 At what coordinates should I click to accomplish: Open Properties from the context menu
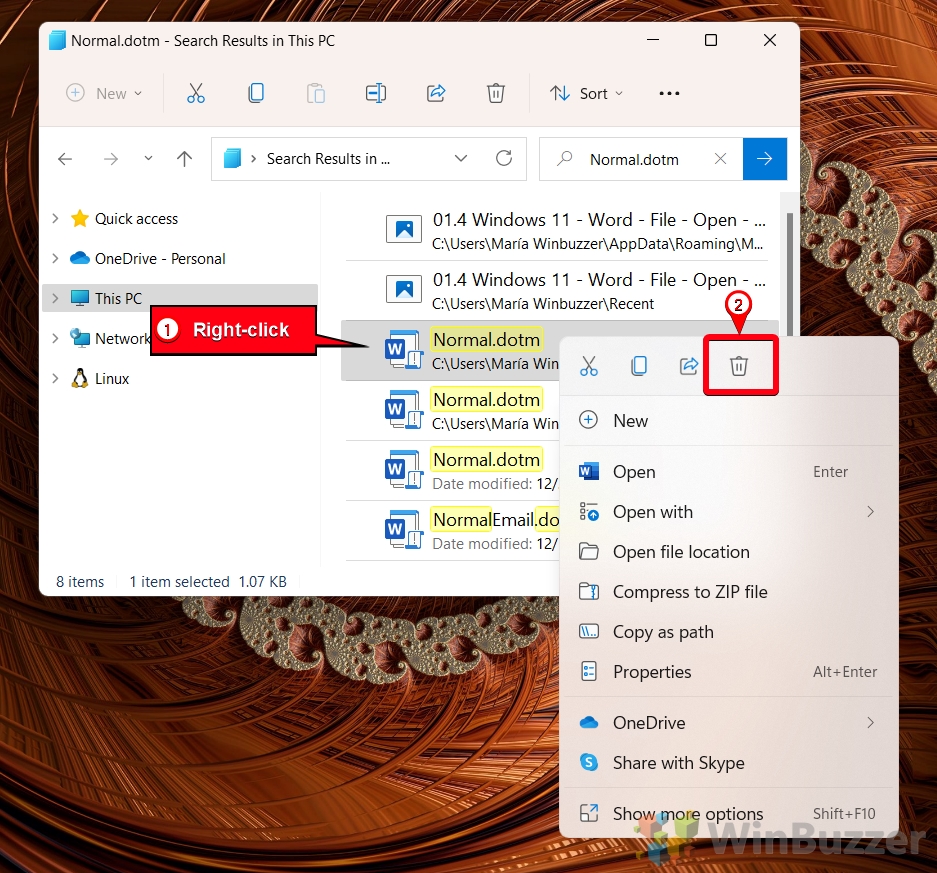(652, 672)
